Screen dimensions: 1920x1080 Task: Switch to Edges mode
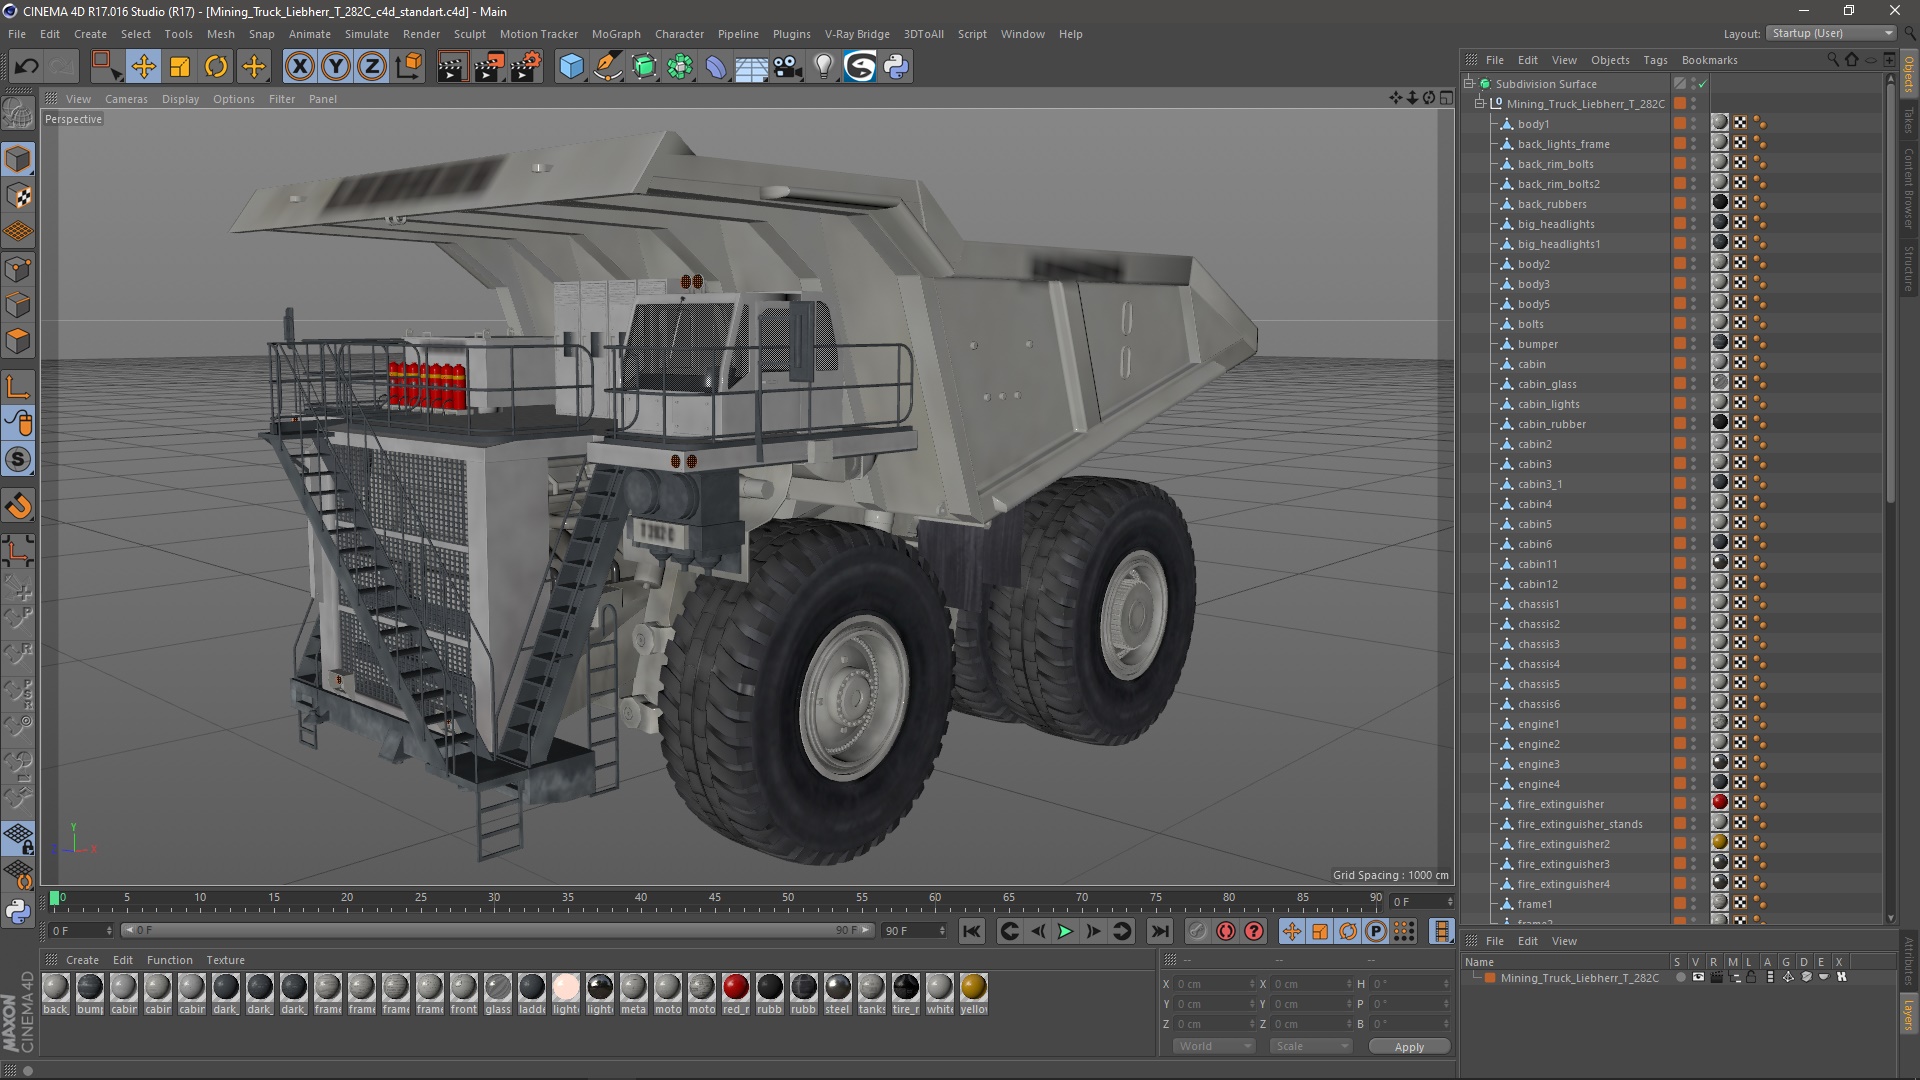[x=18, y=305]
